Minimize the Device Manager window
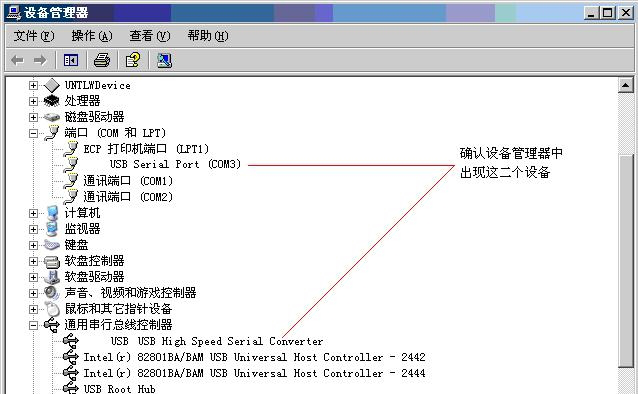Image resolution: width=638 pixels, height=409 pixels. click(x=591, y=13)
